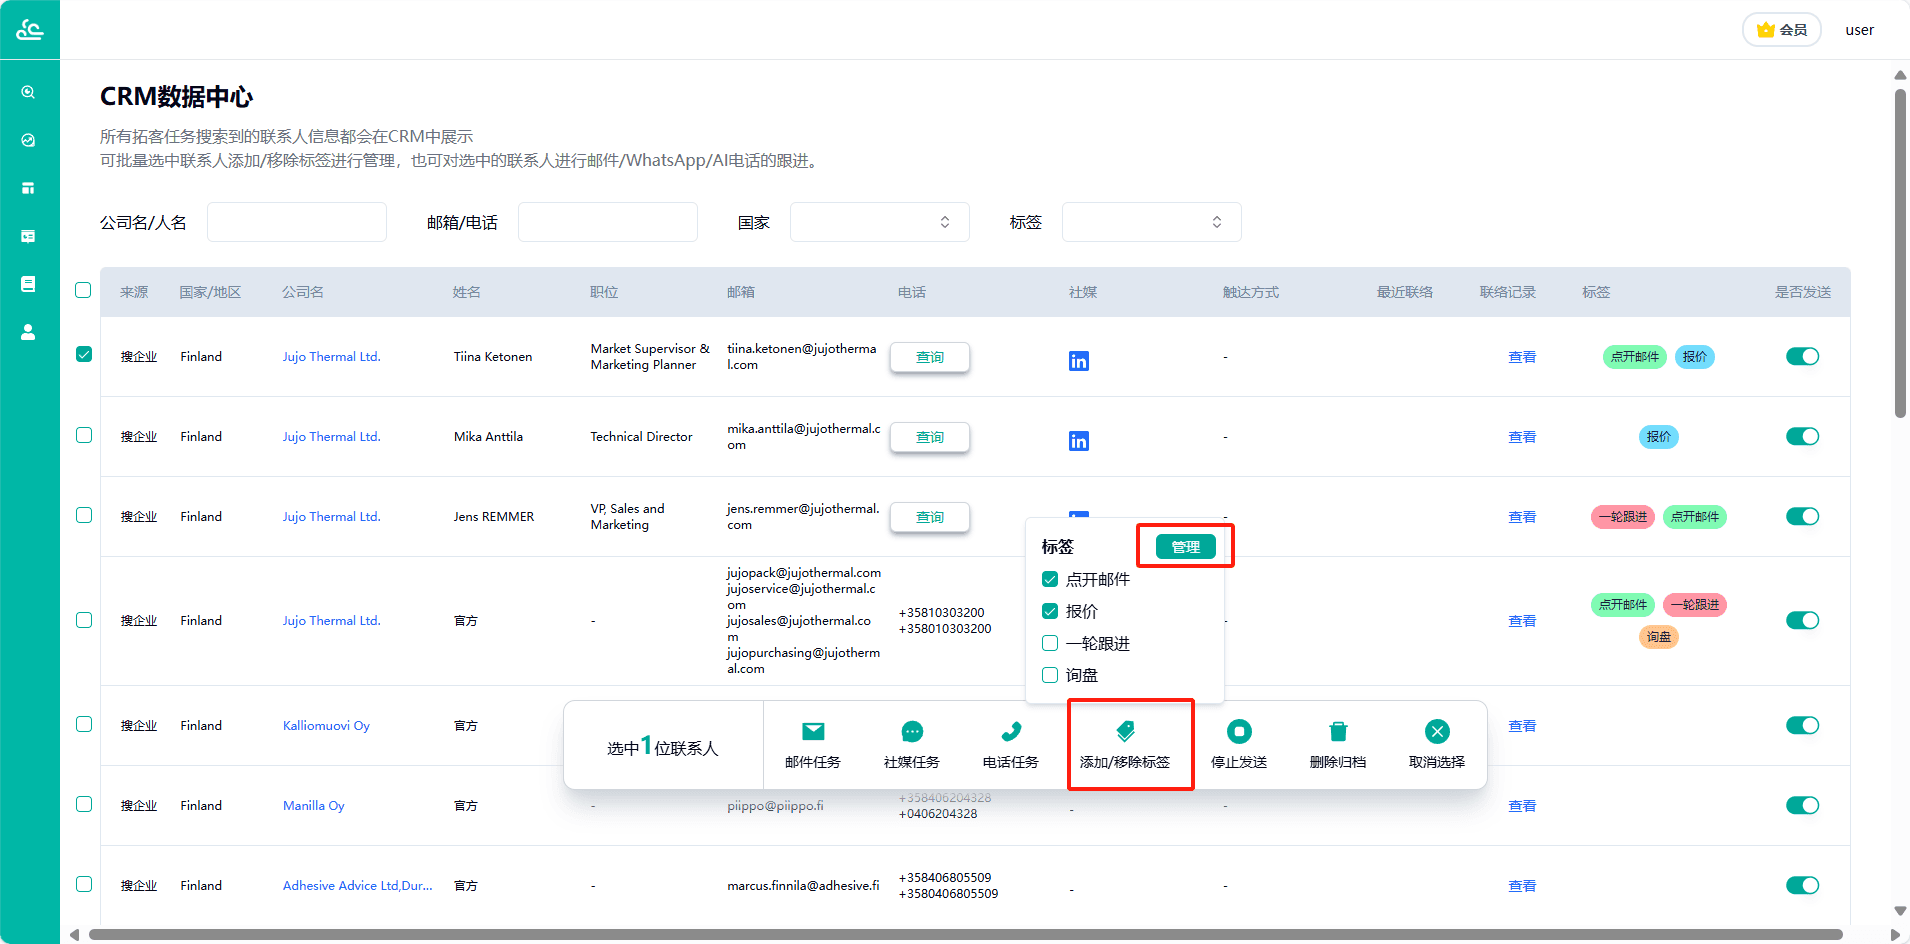Viewport: 1910px width, 944px height.
Task: Click the 点开邮件 tag on Tiina Ketonen row
Action: tap(1635, 357)
